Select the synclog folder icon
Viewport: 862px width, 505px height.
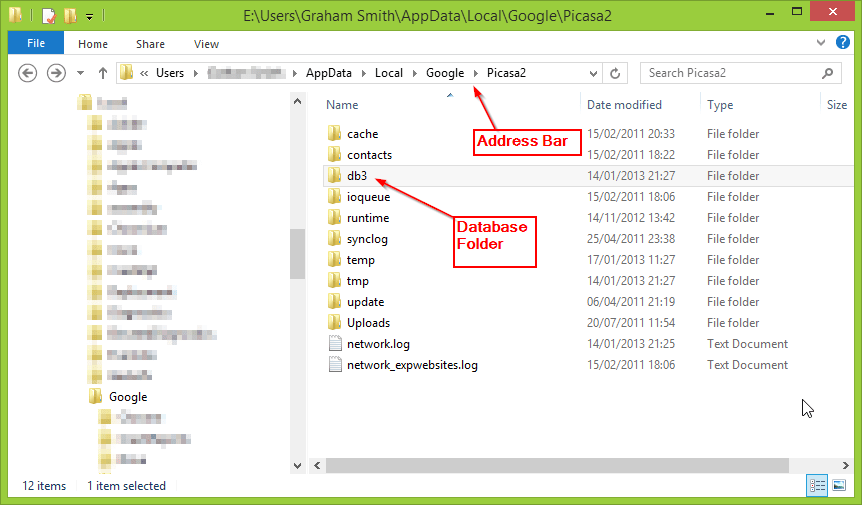[x=334, y=238]
